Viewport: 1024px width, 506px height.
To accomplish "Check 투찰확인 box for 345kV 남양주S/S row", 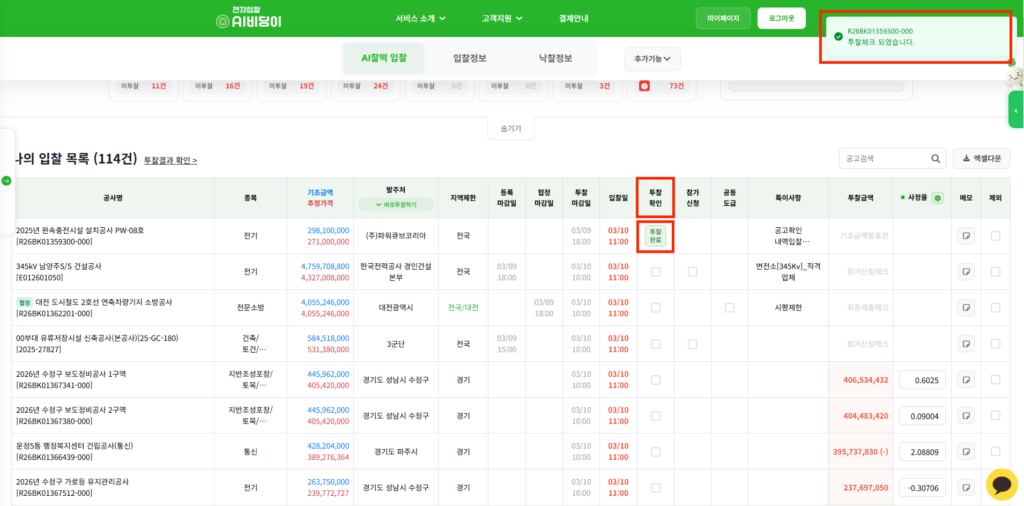I will [x=655, y=272].
